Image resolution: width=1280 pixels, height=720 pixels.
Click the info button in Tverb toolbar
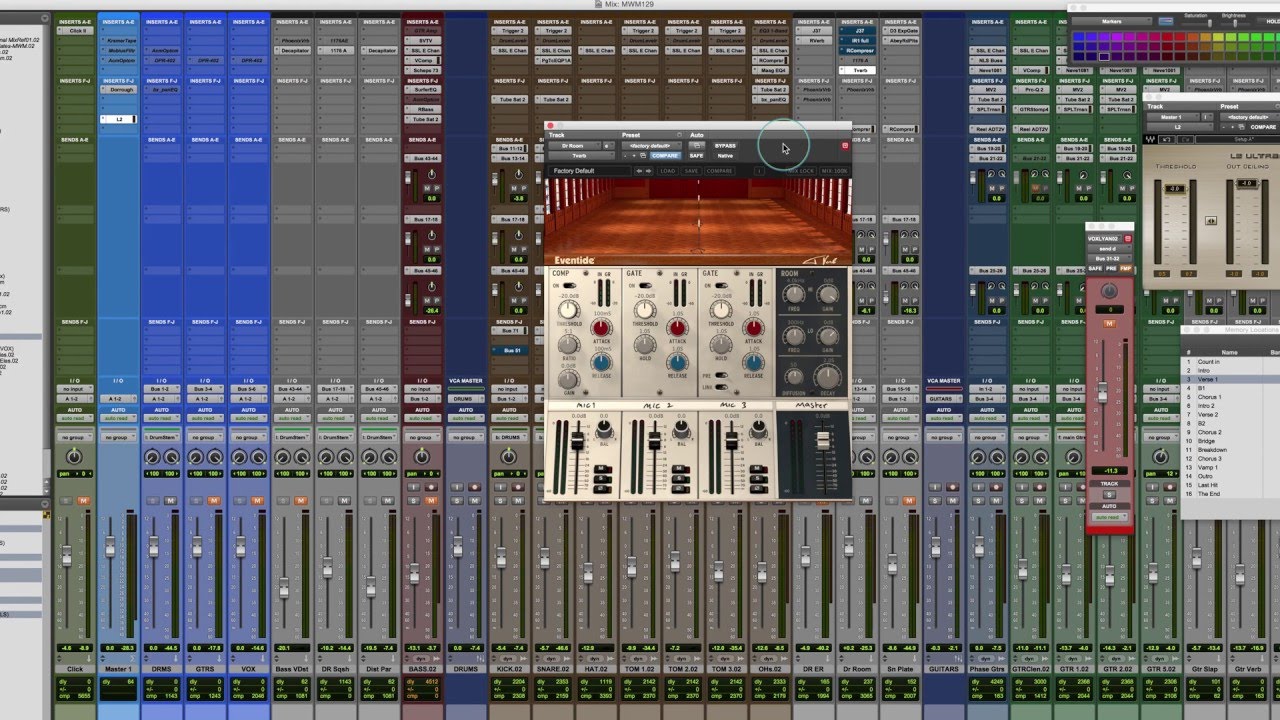point(759,171)
